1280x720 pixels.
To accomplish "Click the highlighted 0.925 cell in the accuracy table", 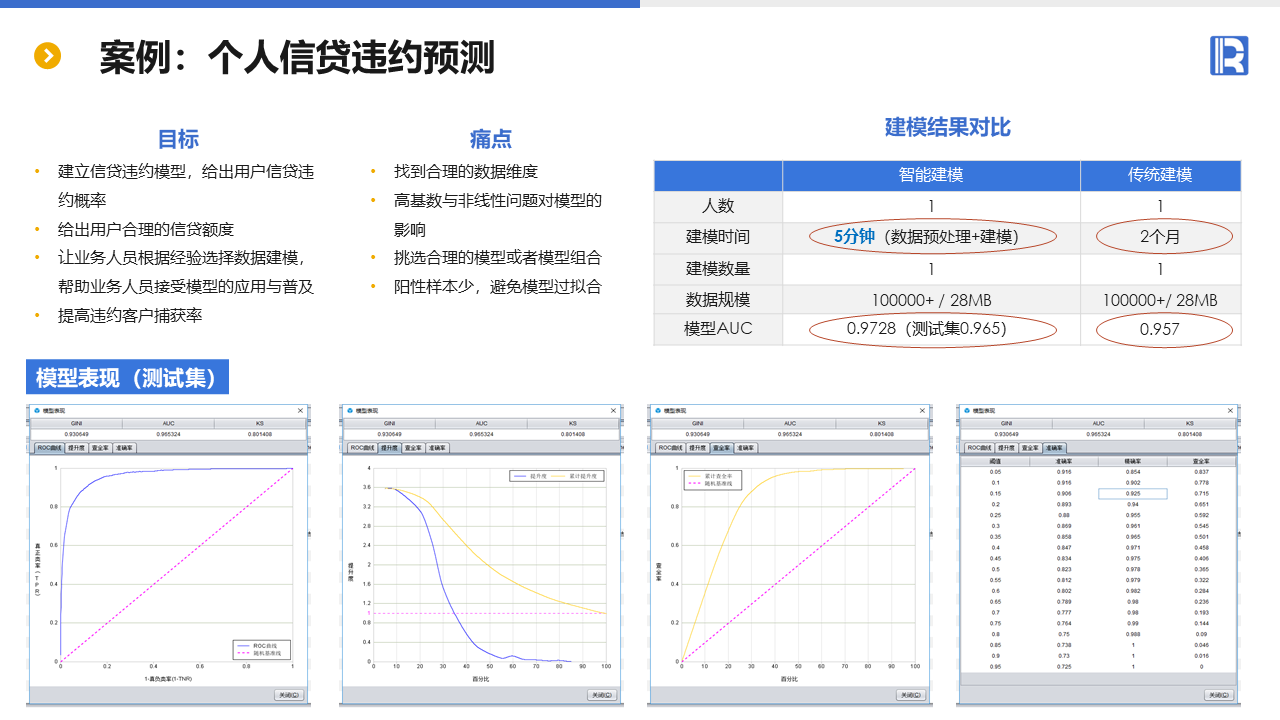I will click(x=1132, y=494).
